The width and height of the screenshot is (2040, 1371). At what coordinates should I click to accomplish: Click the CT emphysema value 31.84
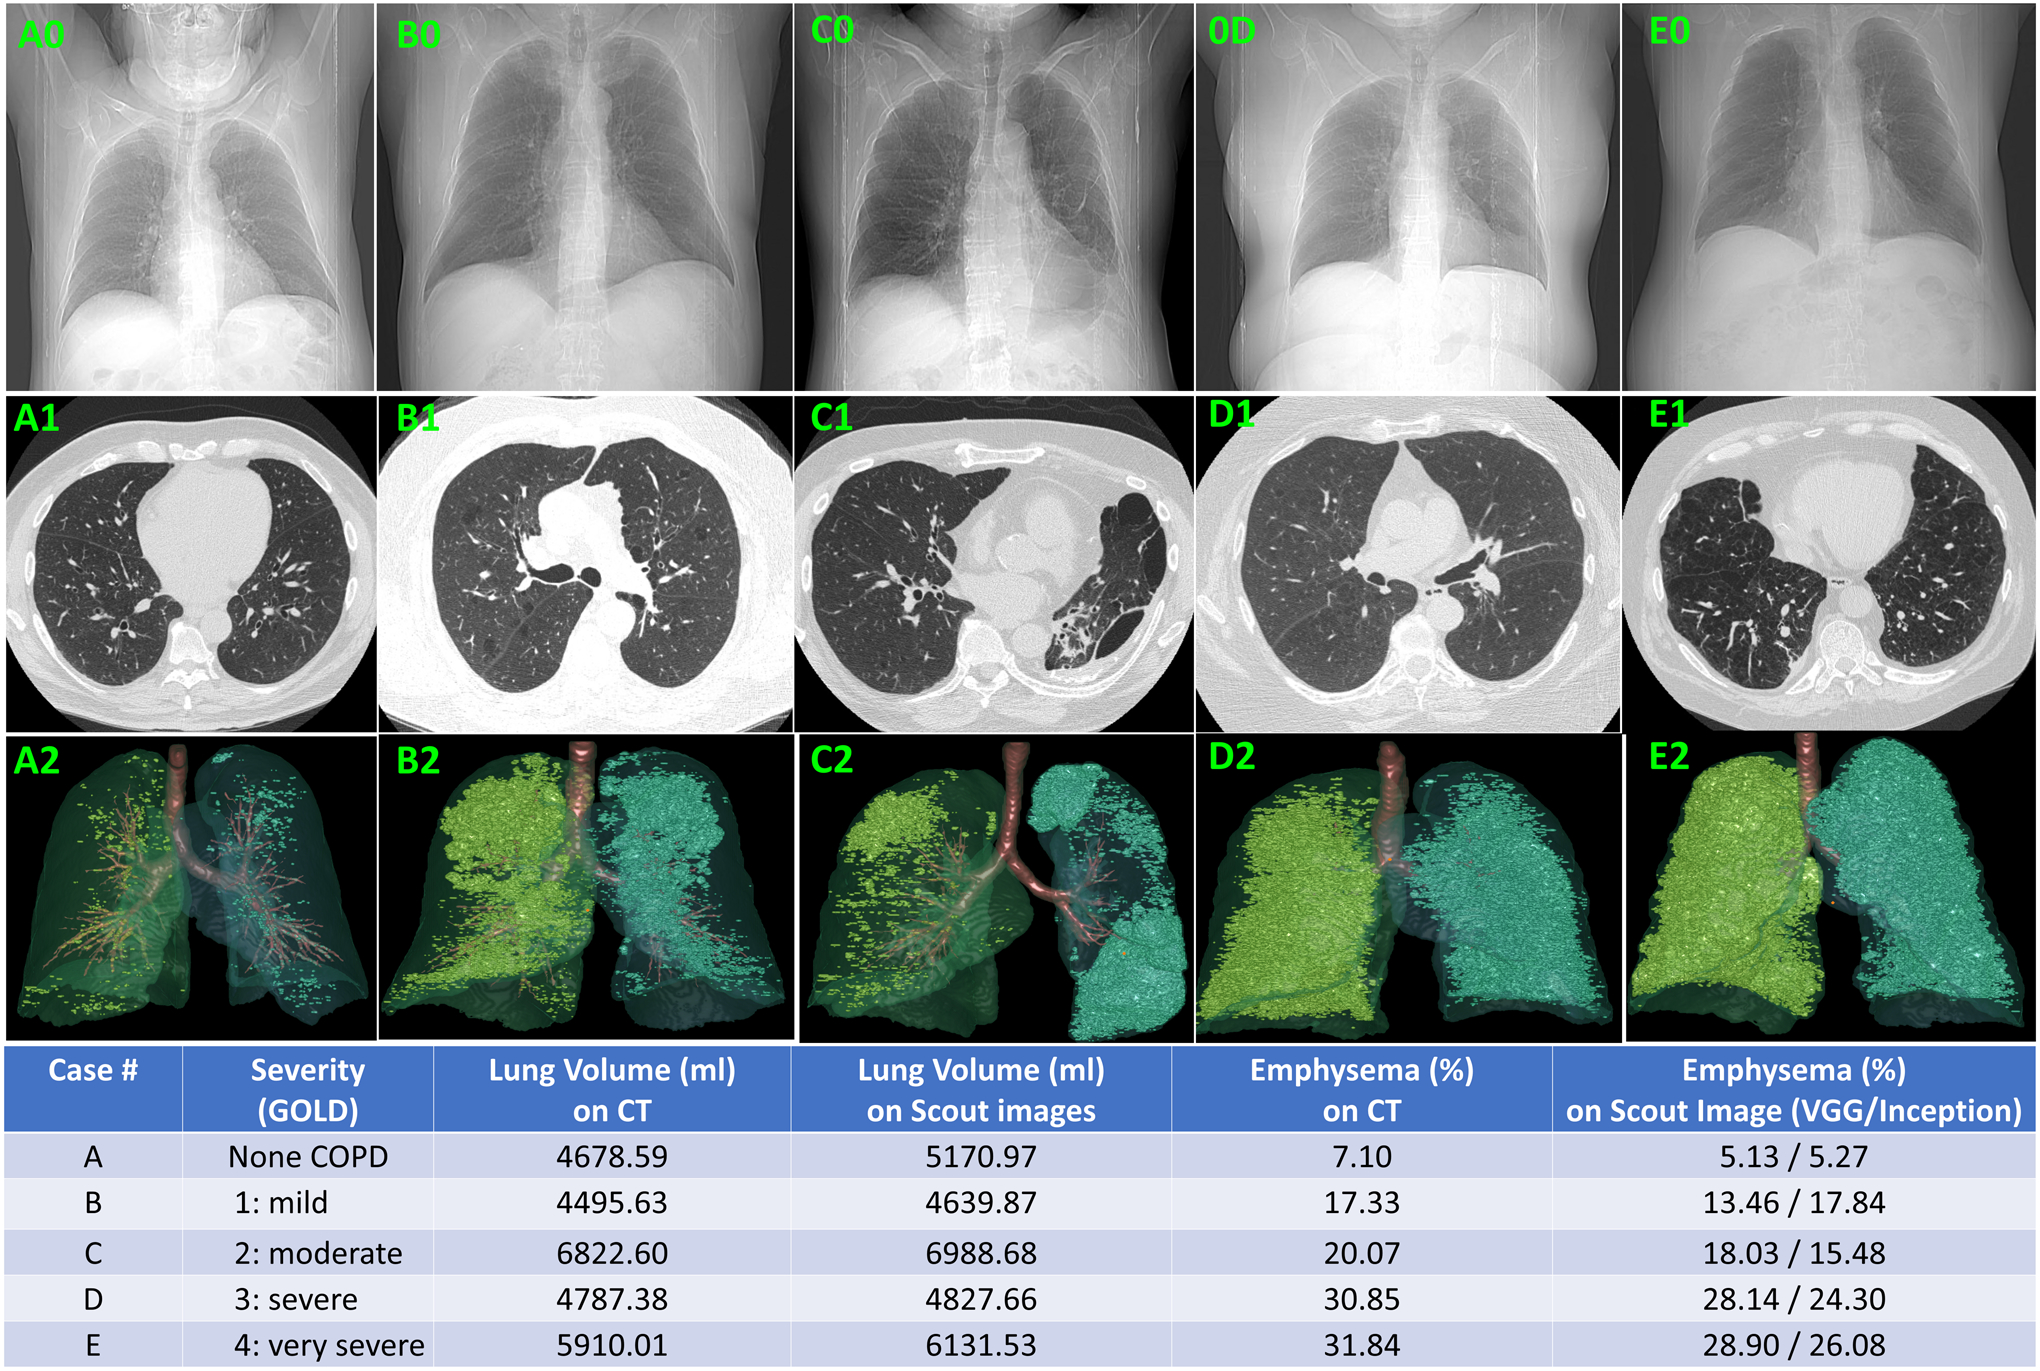pos(1362,1345)
